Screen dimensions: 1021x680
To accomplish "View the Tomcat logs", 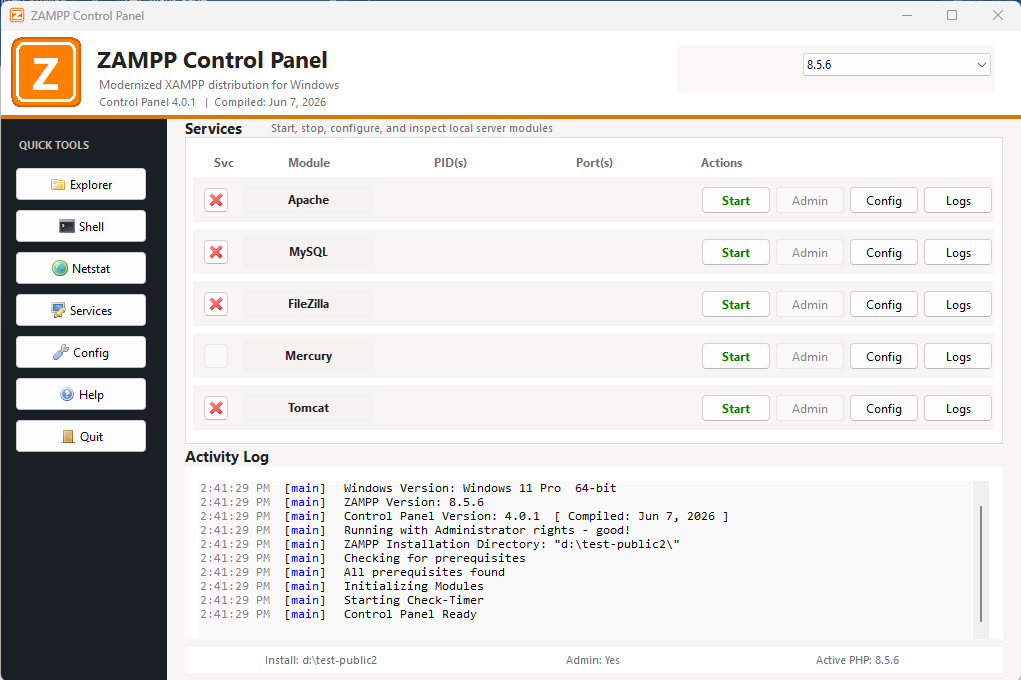I will (958, 409).
